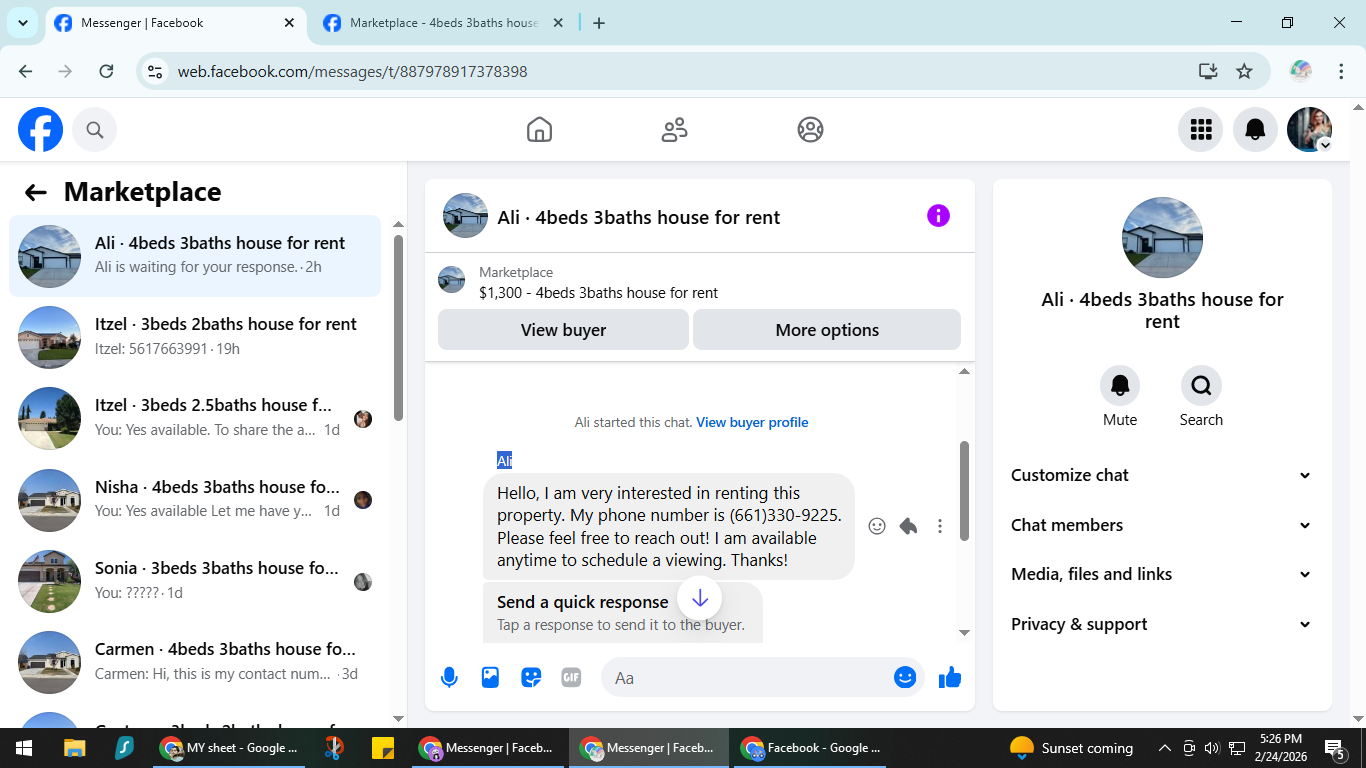The image size is (1366, 768).
Task: Close the Marketplace browser tab
Action: point(558,23)
